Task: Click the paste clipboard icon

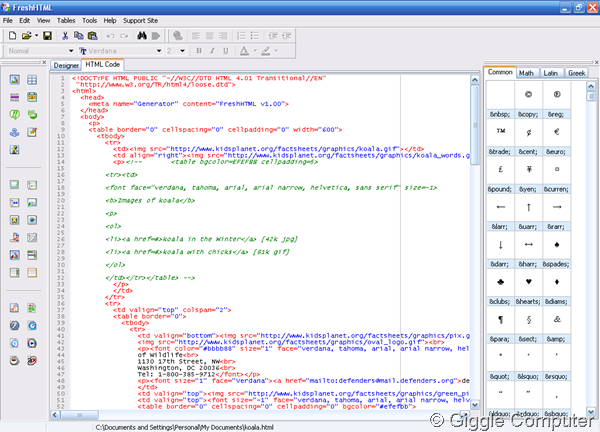Action: click(92, 36)
